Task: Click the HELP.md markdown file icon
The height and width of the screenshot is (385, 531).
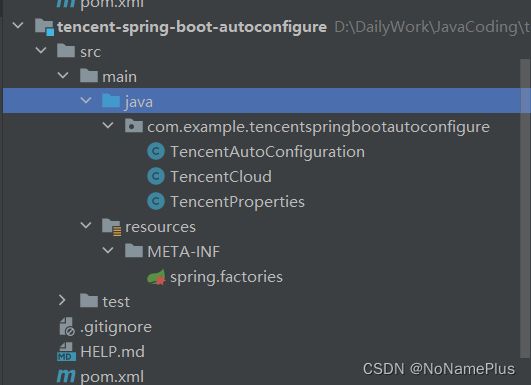Action: pyautogui.click(x=66, y=352)
